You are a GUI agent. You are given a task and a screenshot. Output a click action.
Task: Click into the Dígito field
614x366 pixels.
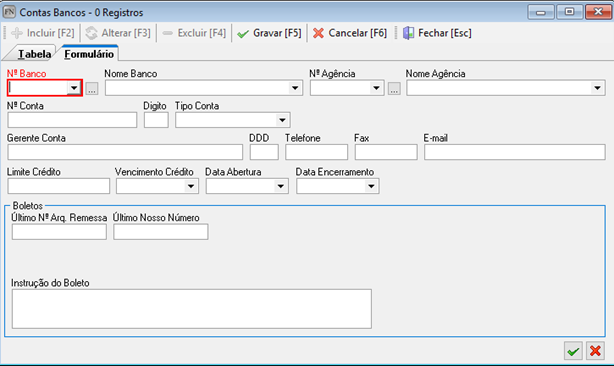point(156,120)
